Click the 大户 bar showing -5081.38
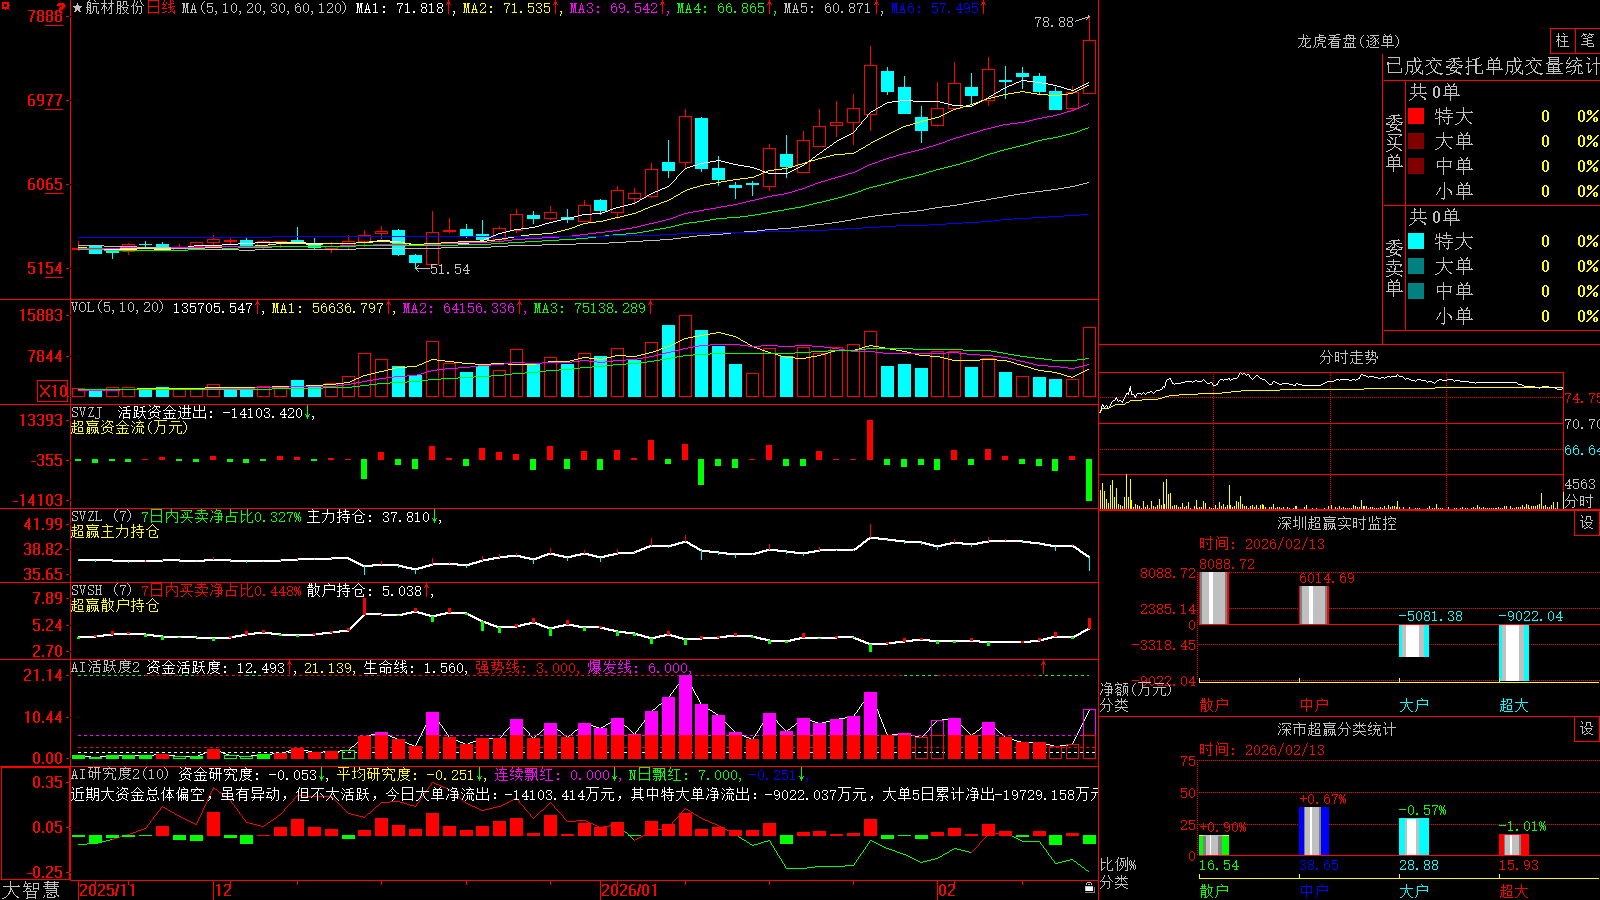This screenshot has height=900, width=1600. pyautogui.click(x=1414, y=641)
